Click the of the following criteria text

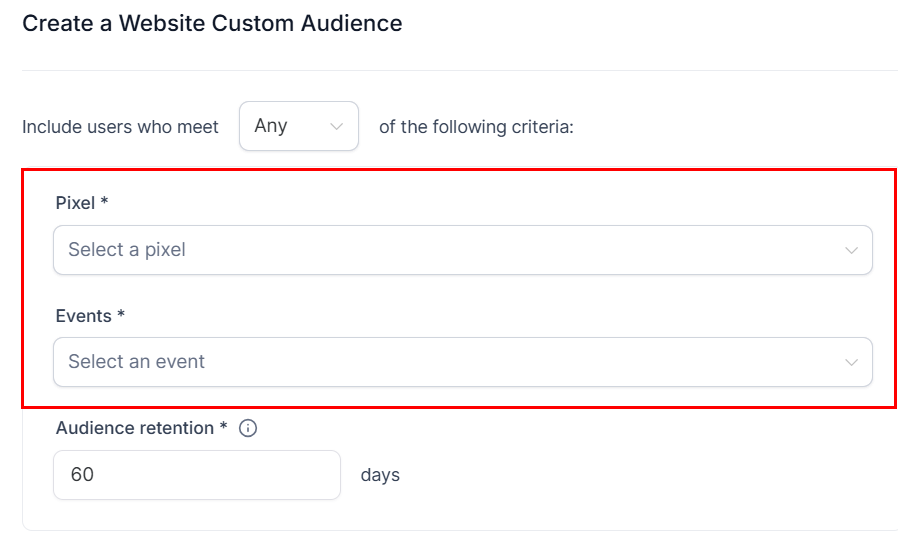(x=476, y=127)
